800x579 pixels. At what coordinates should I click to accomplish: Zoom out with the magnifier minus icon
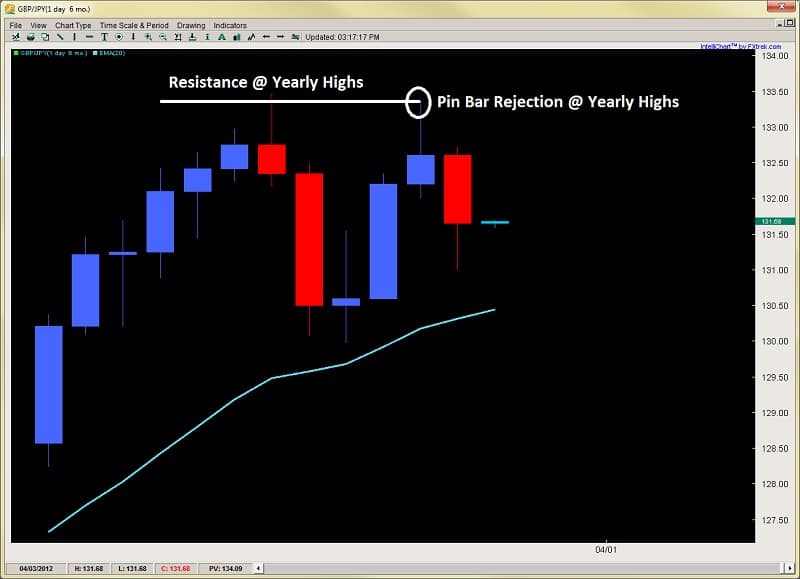coord(163,37)
